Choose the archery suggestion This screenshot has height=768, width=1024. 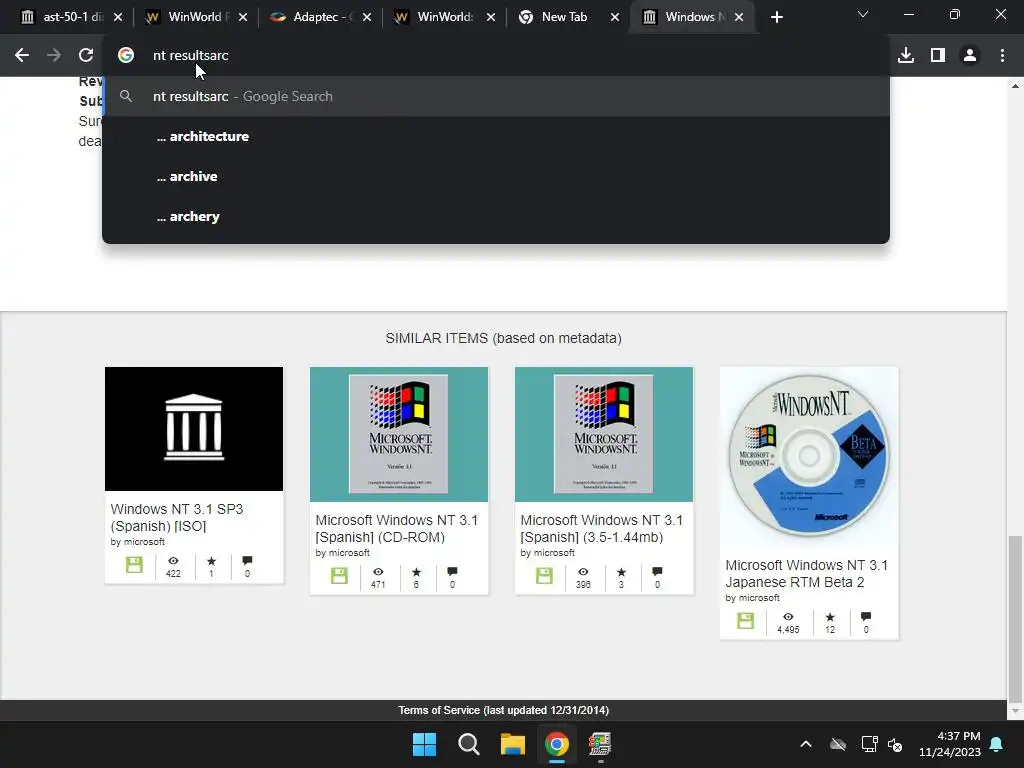coord(496,216)
